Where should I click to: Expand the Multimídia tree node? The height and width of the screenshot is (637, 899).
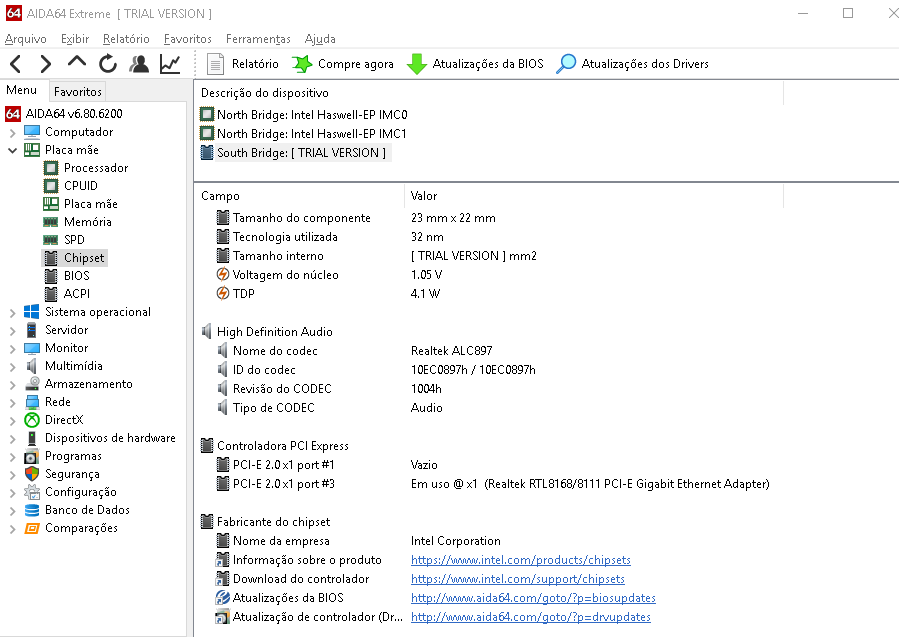pos(13,367)
